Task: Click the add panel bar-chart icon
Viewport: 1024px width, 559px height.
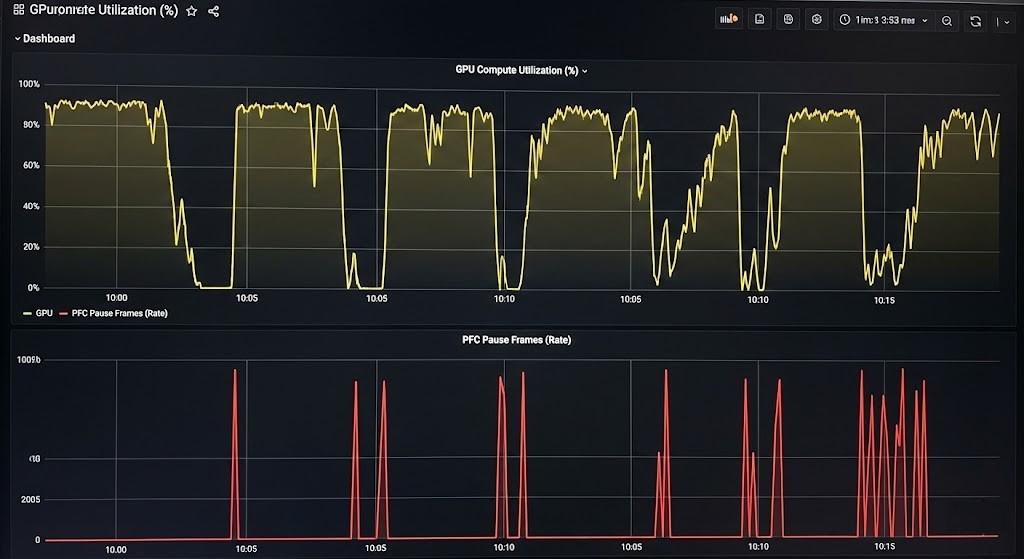Action: tap(729, 19)
